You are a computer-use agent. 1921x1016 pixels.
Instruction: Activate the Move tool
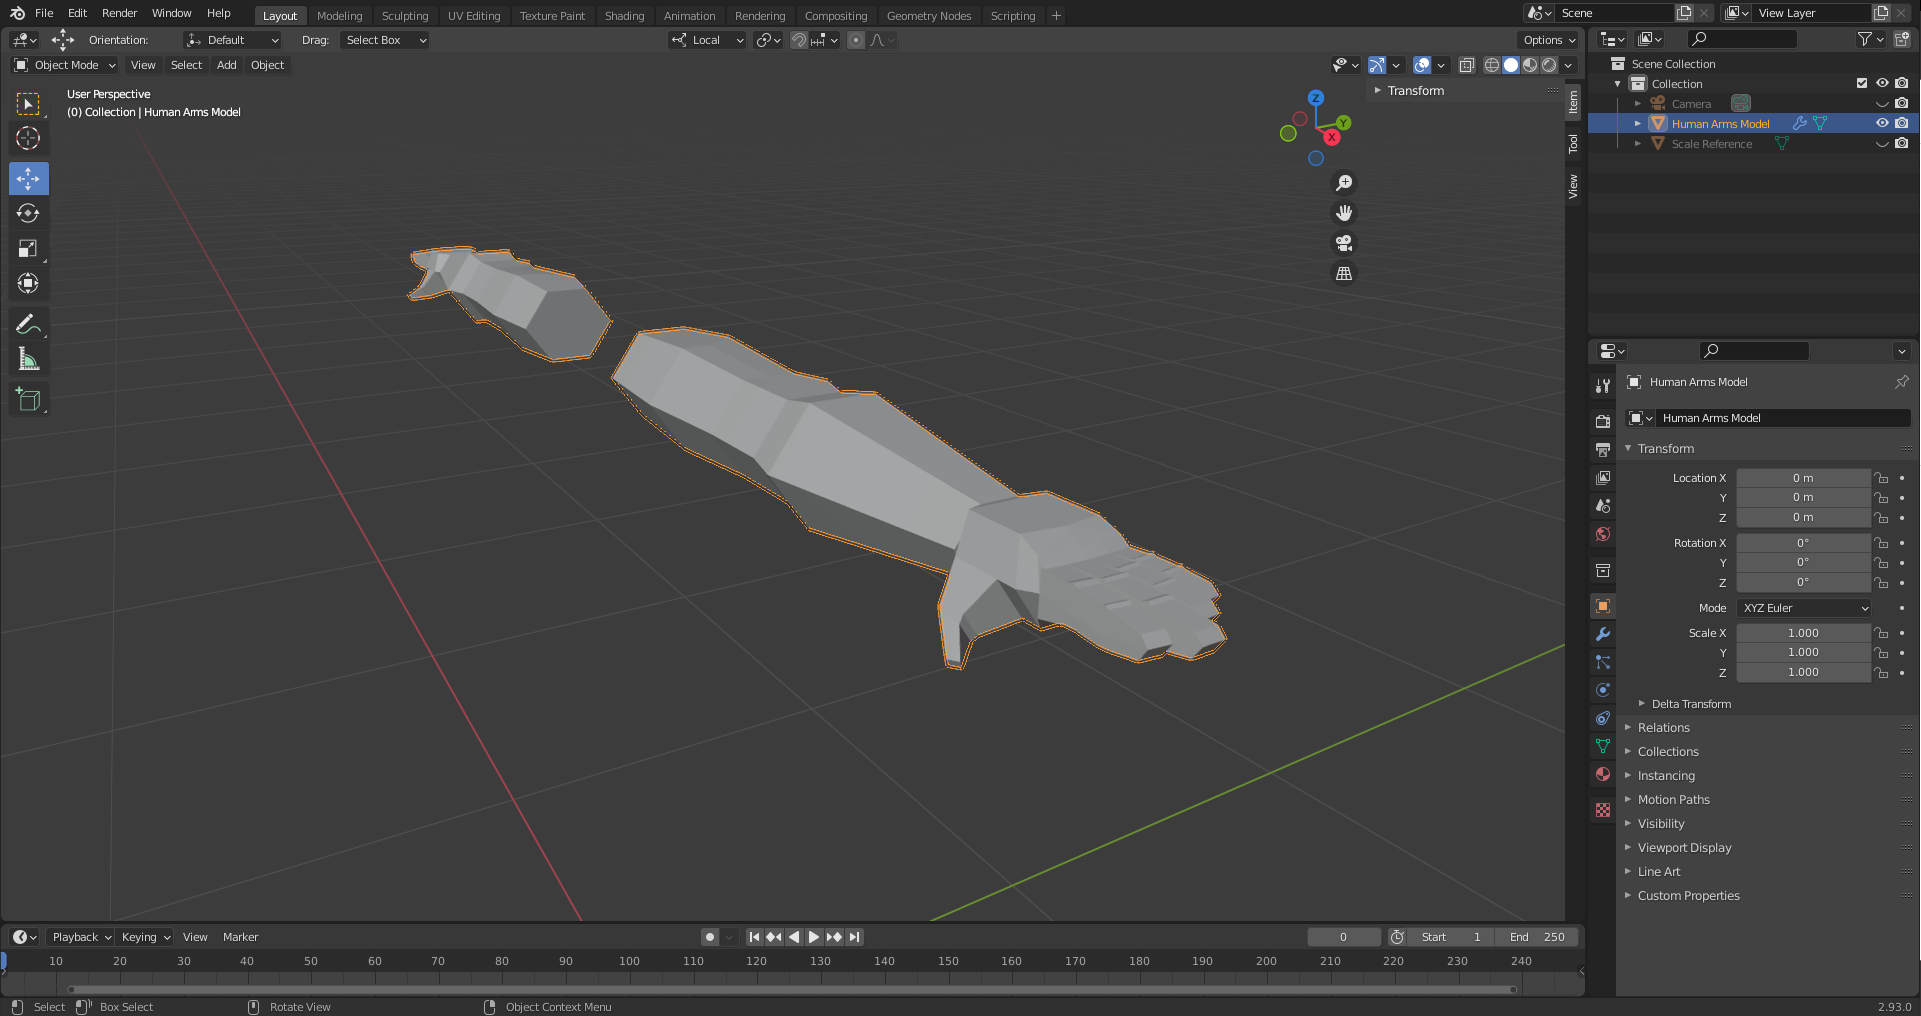[x=28, y=179]
